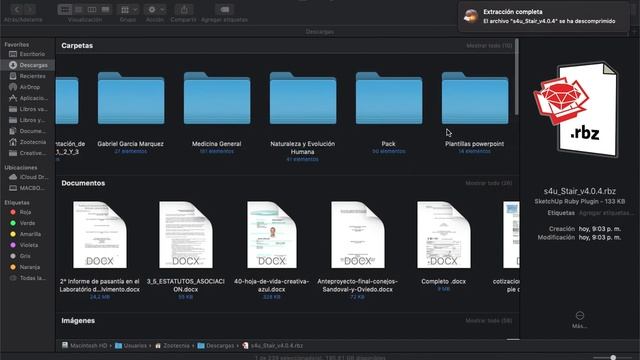640x360 pixels.
Task: Click the Agregar etiquetas tag icon
Action: [x=224, y=9]
